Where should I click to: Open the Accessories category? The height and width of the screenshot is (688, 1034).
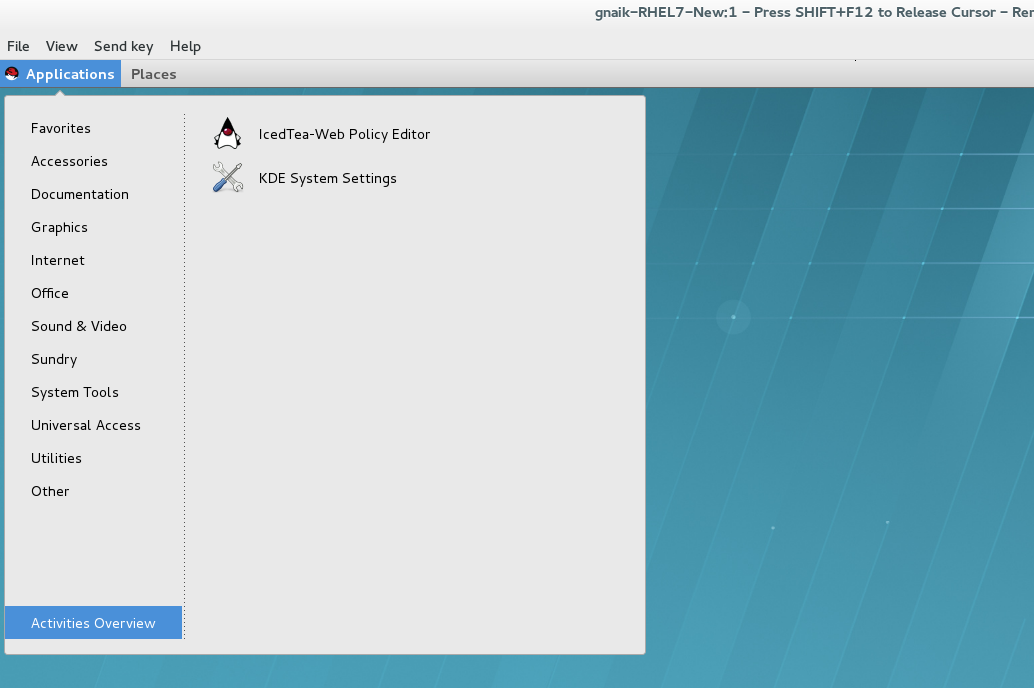(69, 161)
